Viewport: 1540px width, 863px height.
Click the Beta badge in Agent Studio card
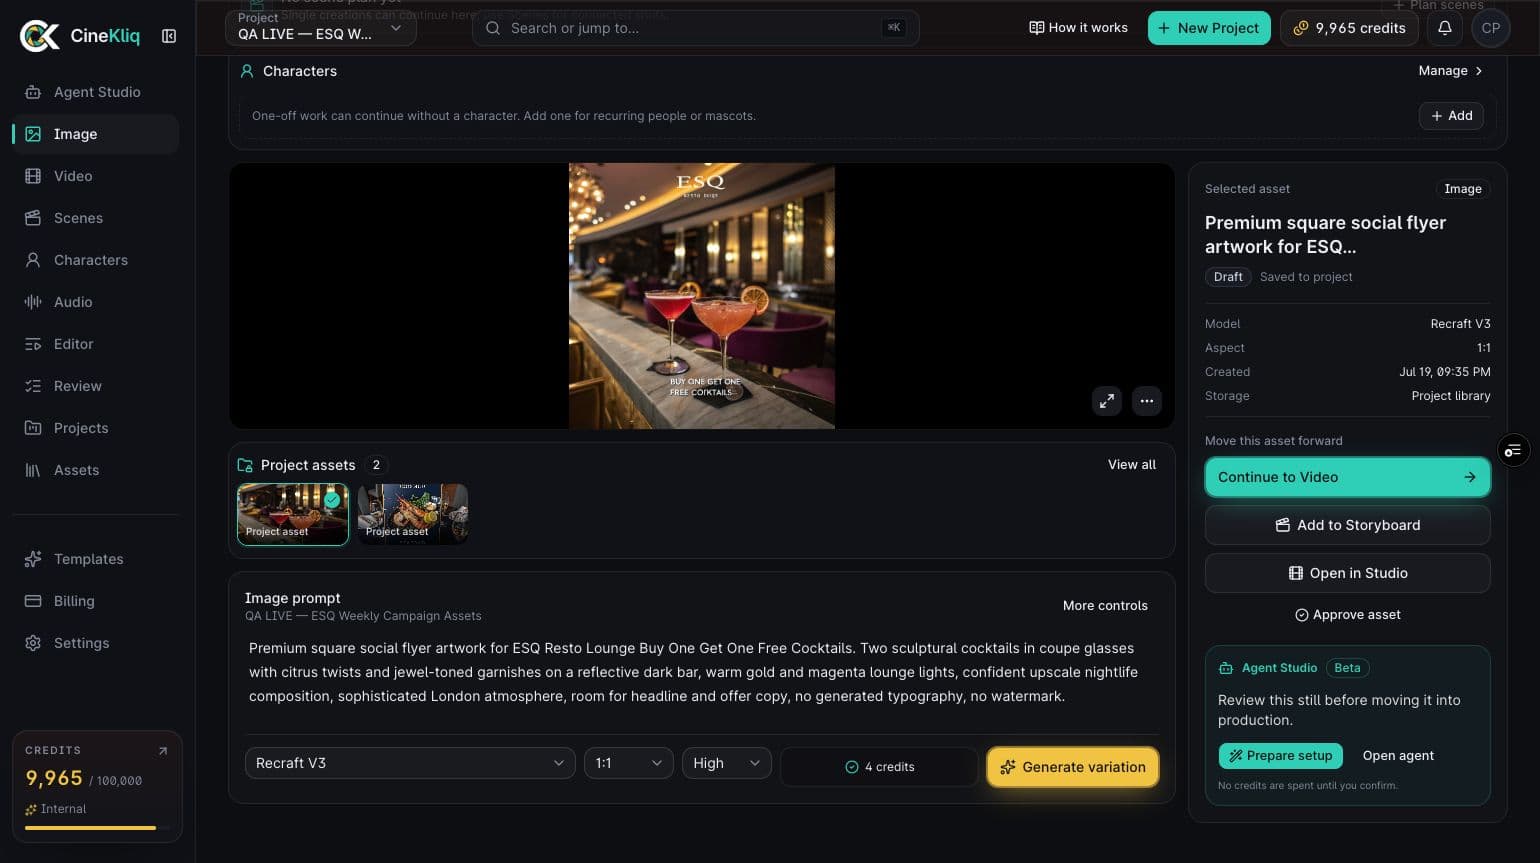coord(1347,668)
